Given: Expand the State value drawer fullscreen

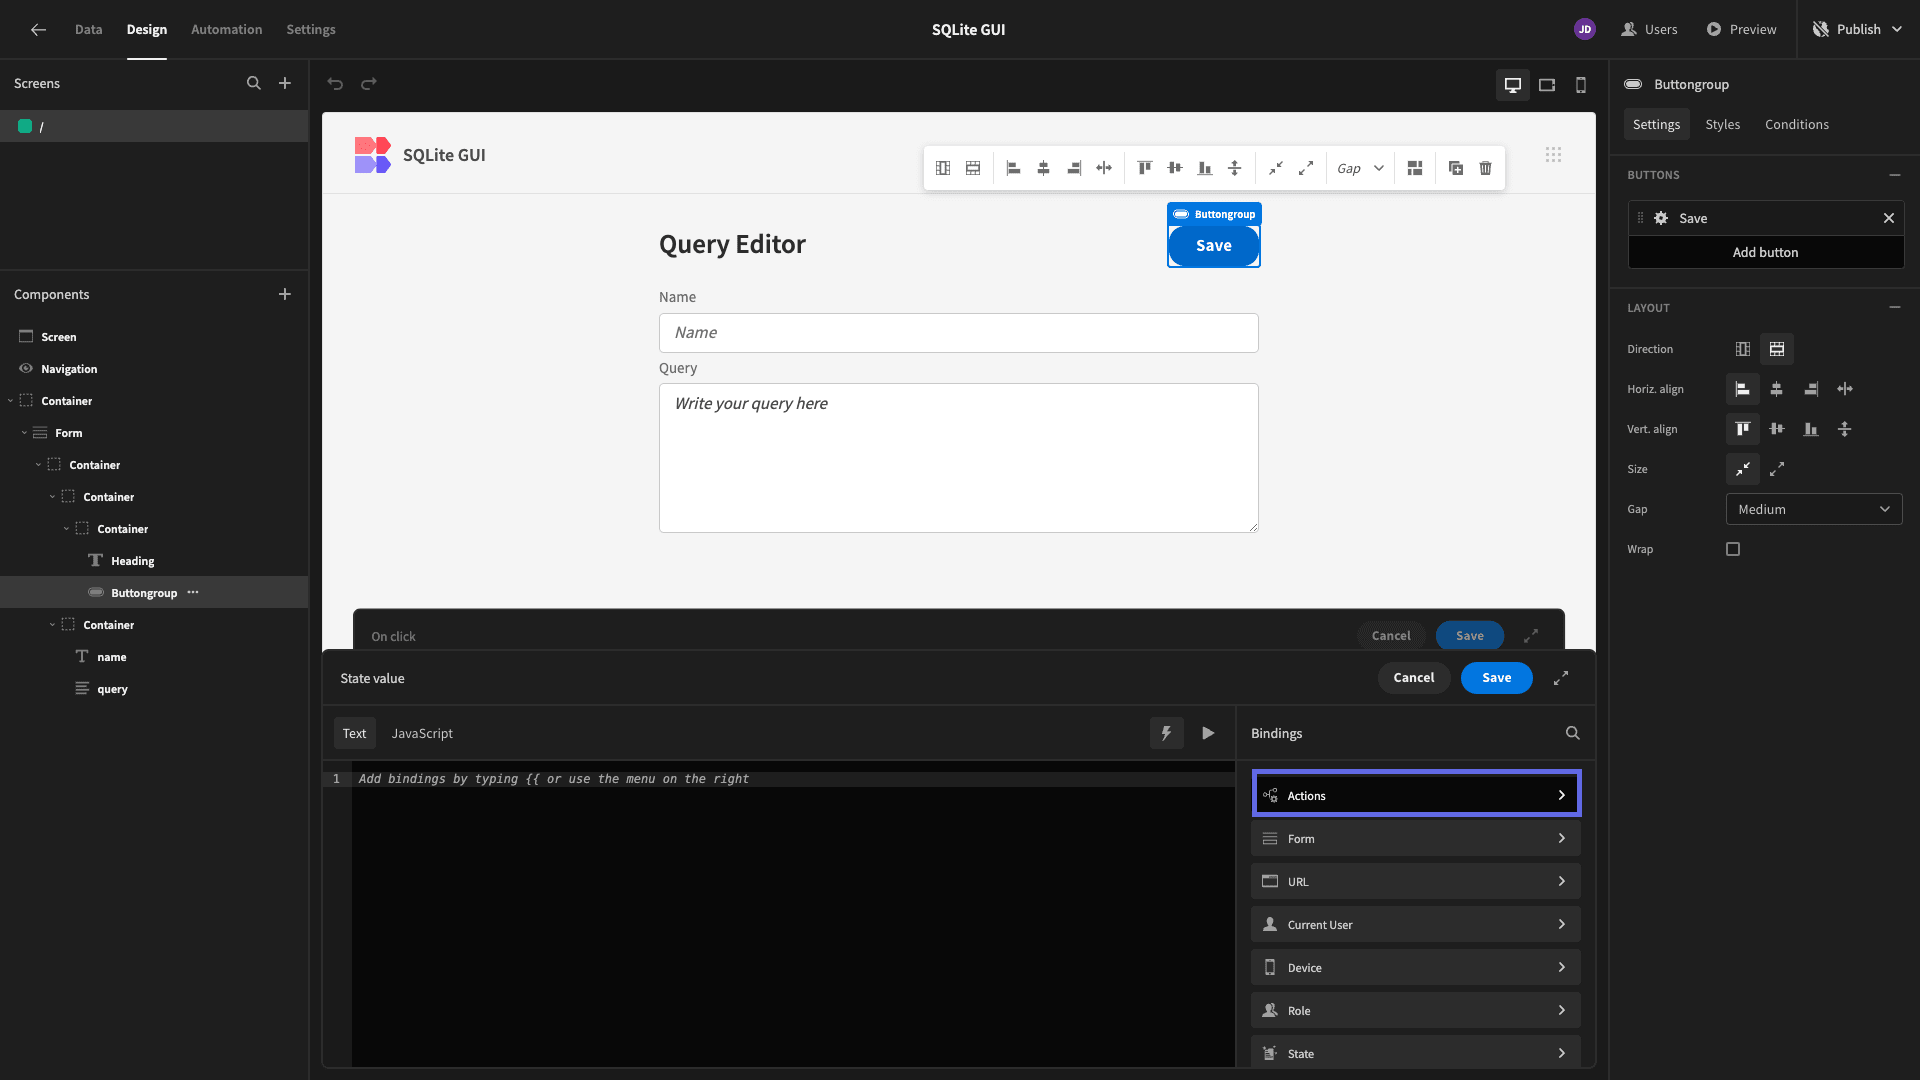Looking at the screenshot, I should tap(1561, 678).
